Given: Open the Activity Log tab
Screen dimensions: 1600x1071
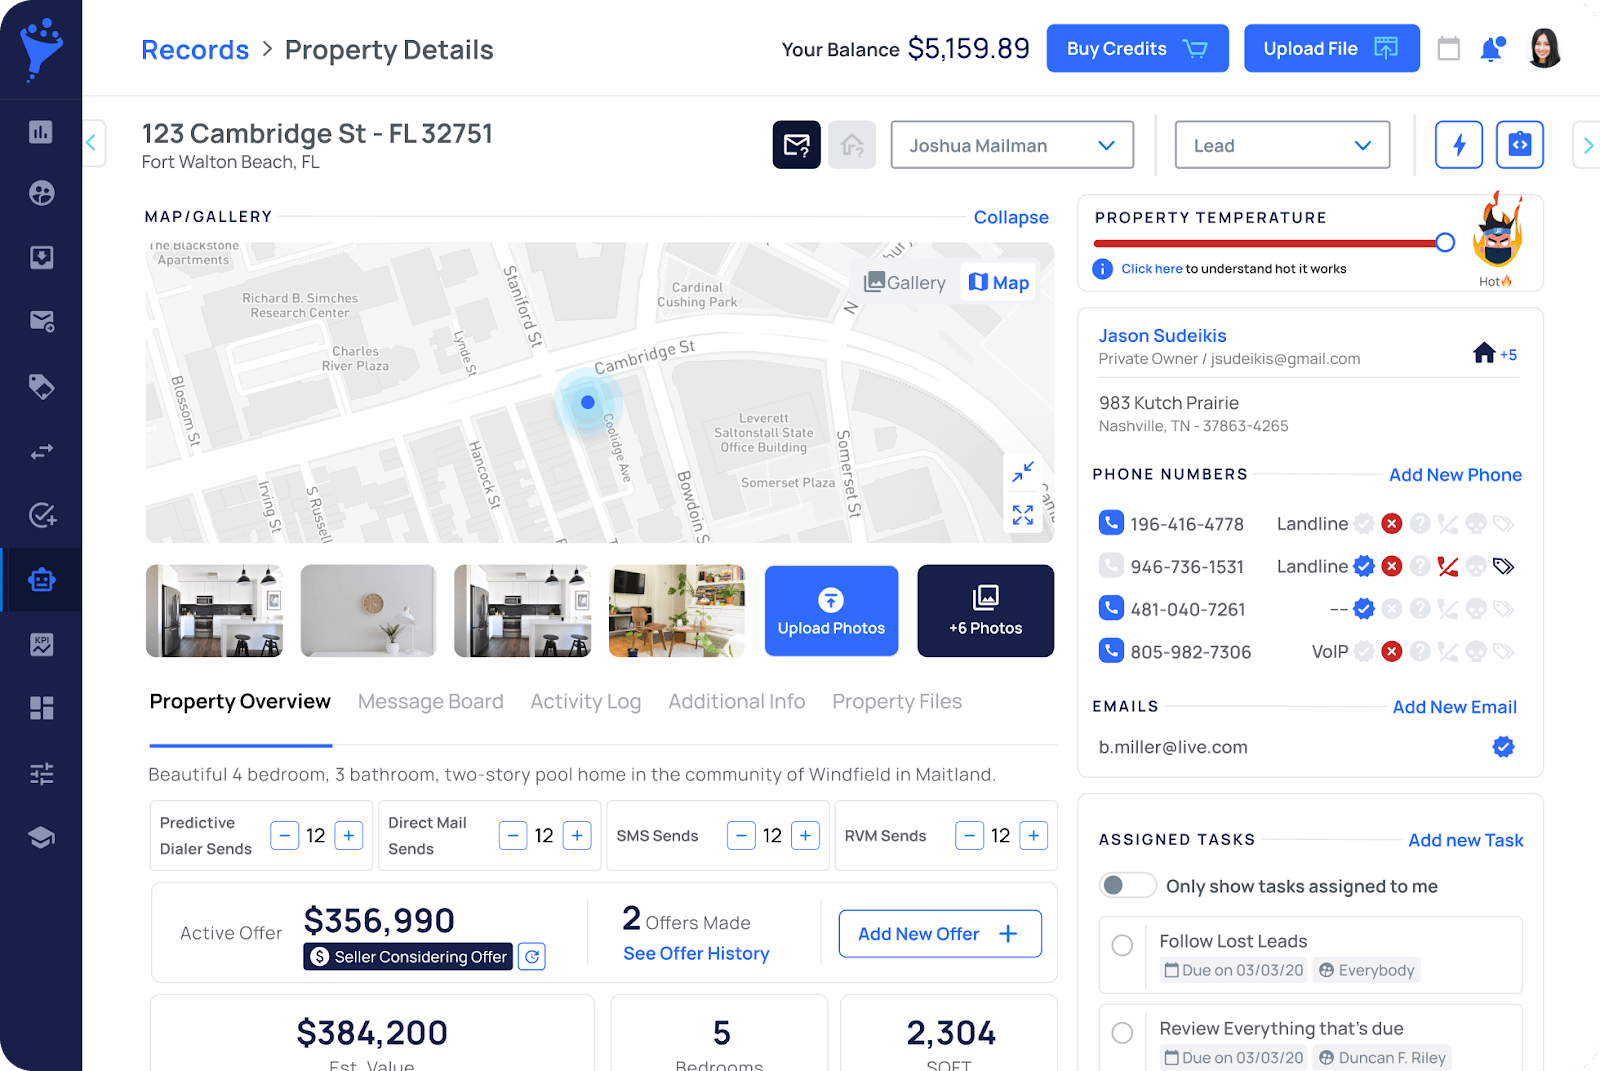Looking at the screenshot, I should (585, 701).
